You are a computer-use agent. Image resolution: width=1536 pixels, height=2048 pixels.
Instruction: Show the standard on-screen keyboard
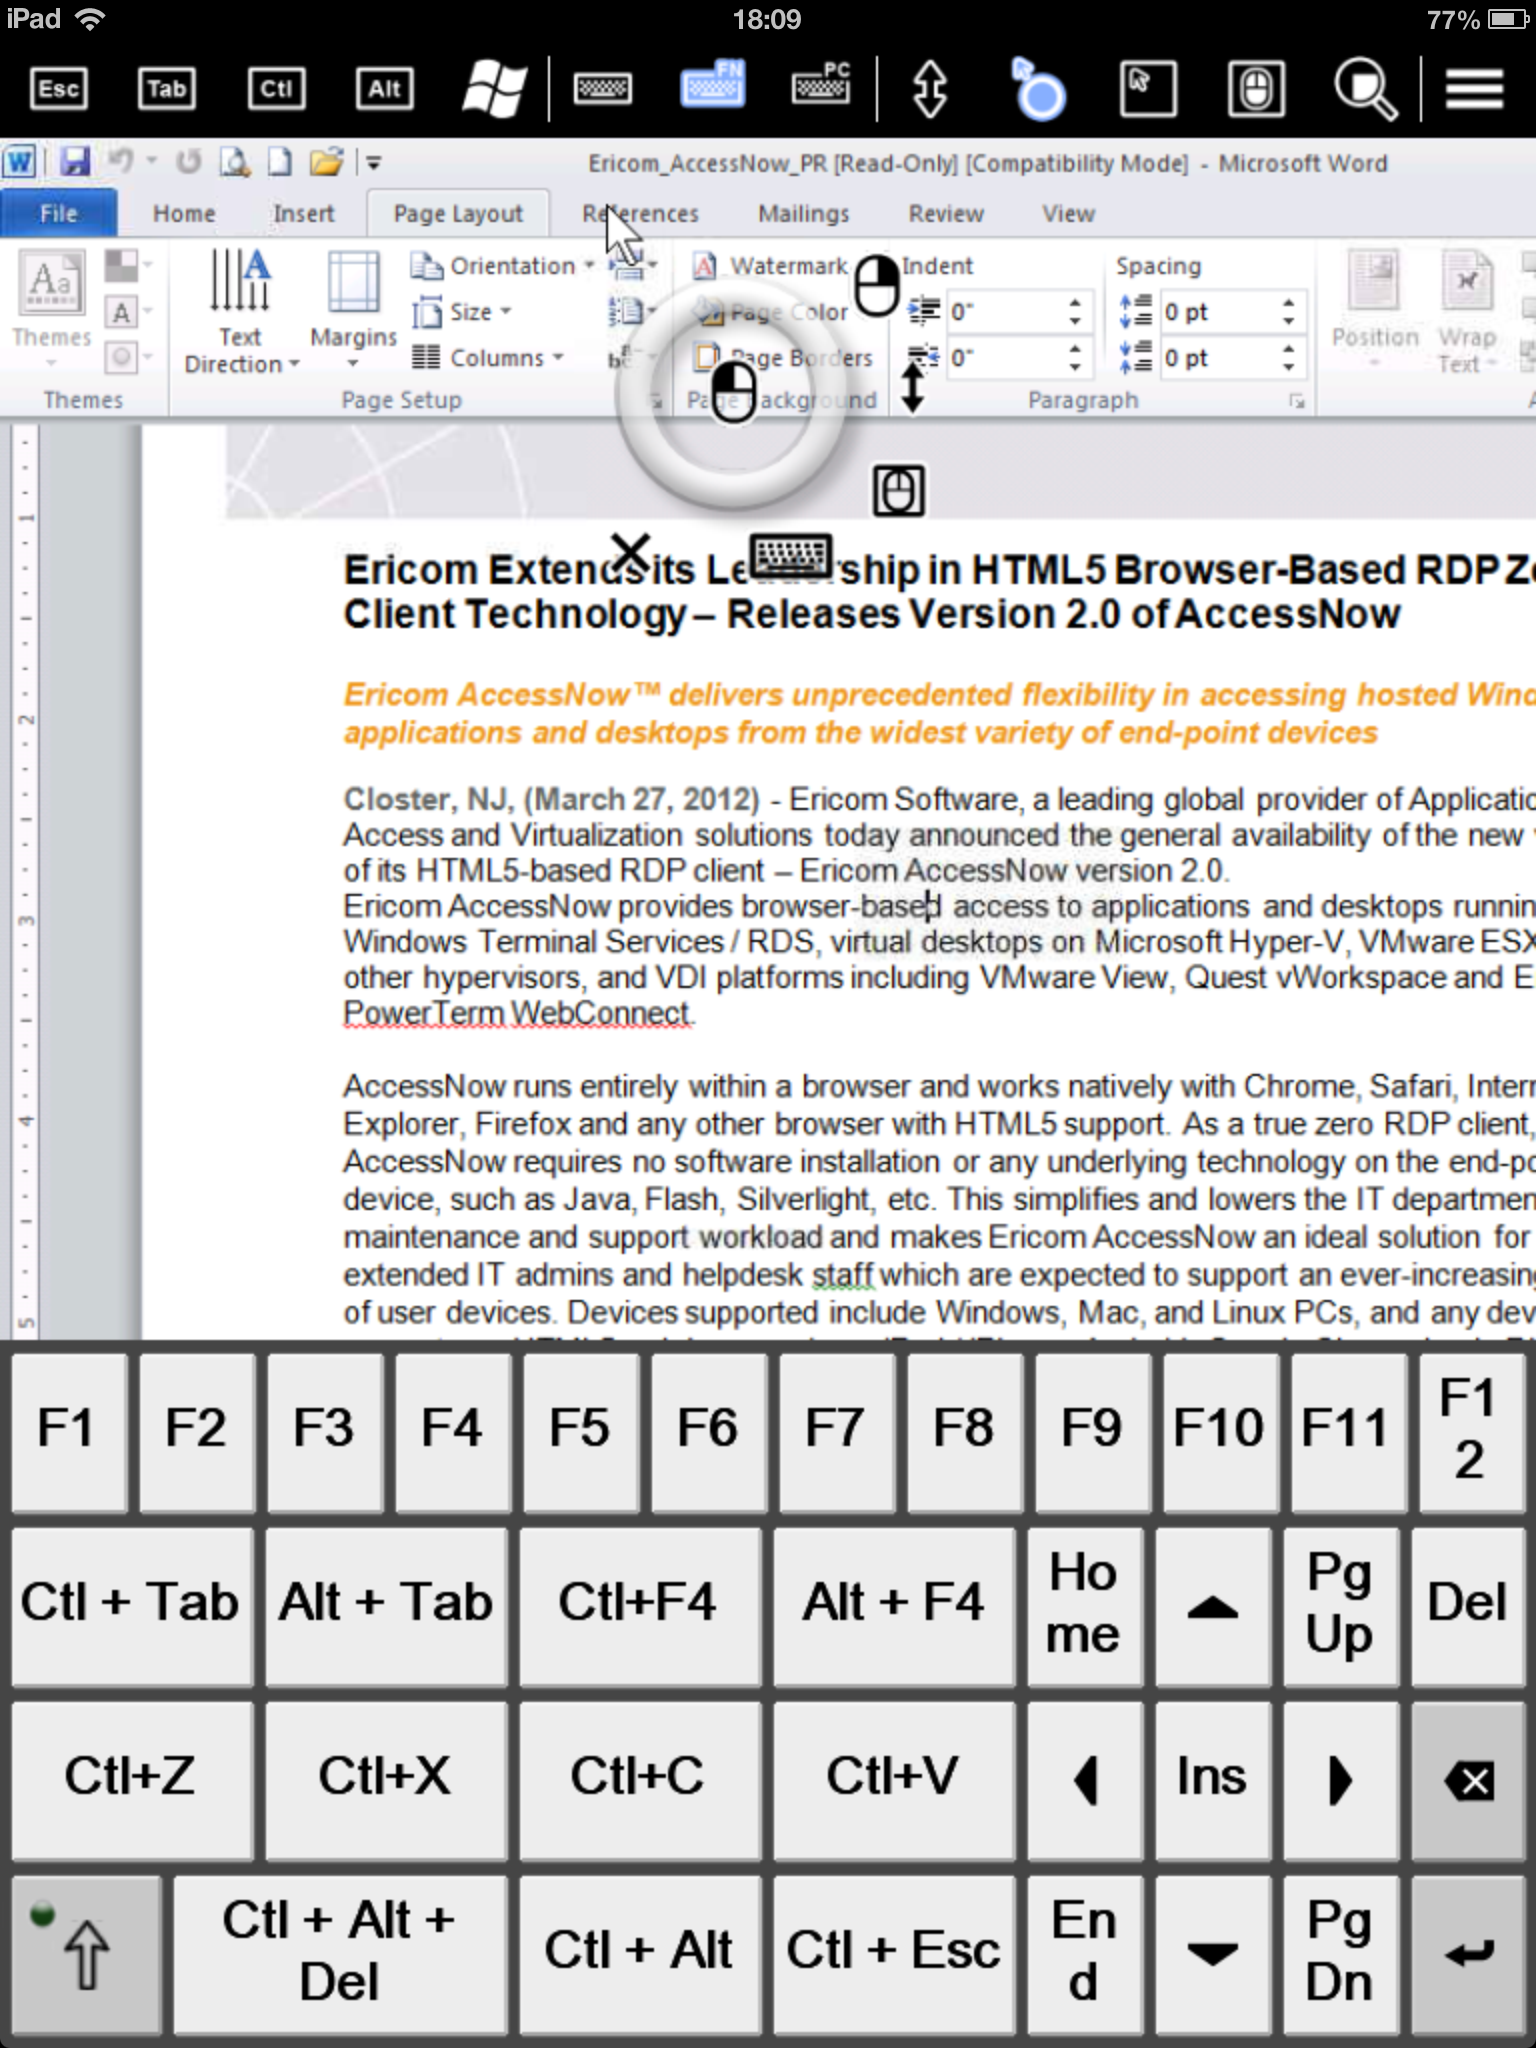pos(602,89)
